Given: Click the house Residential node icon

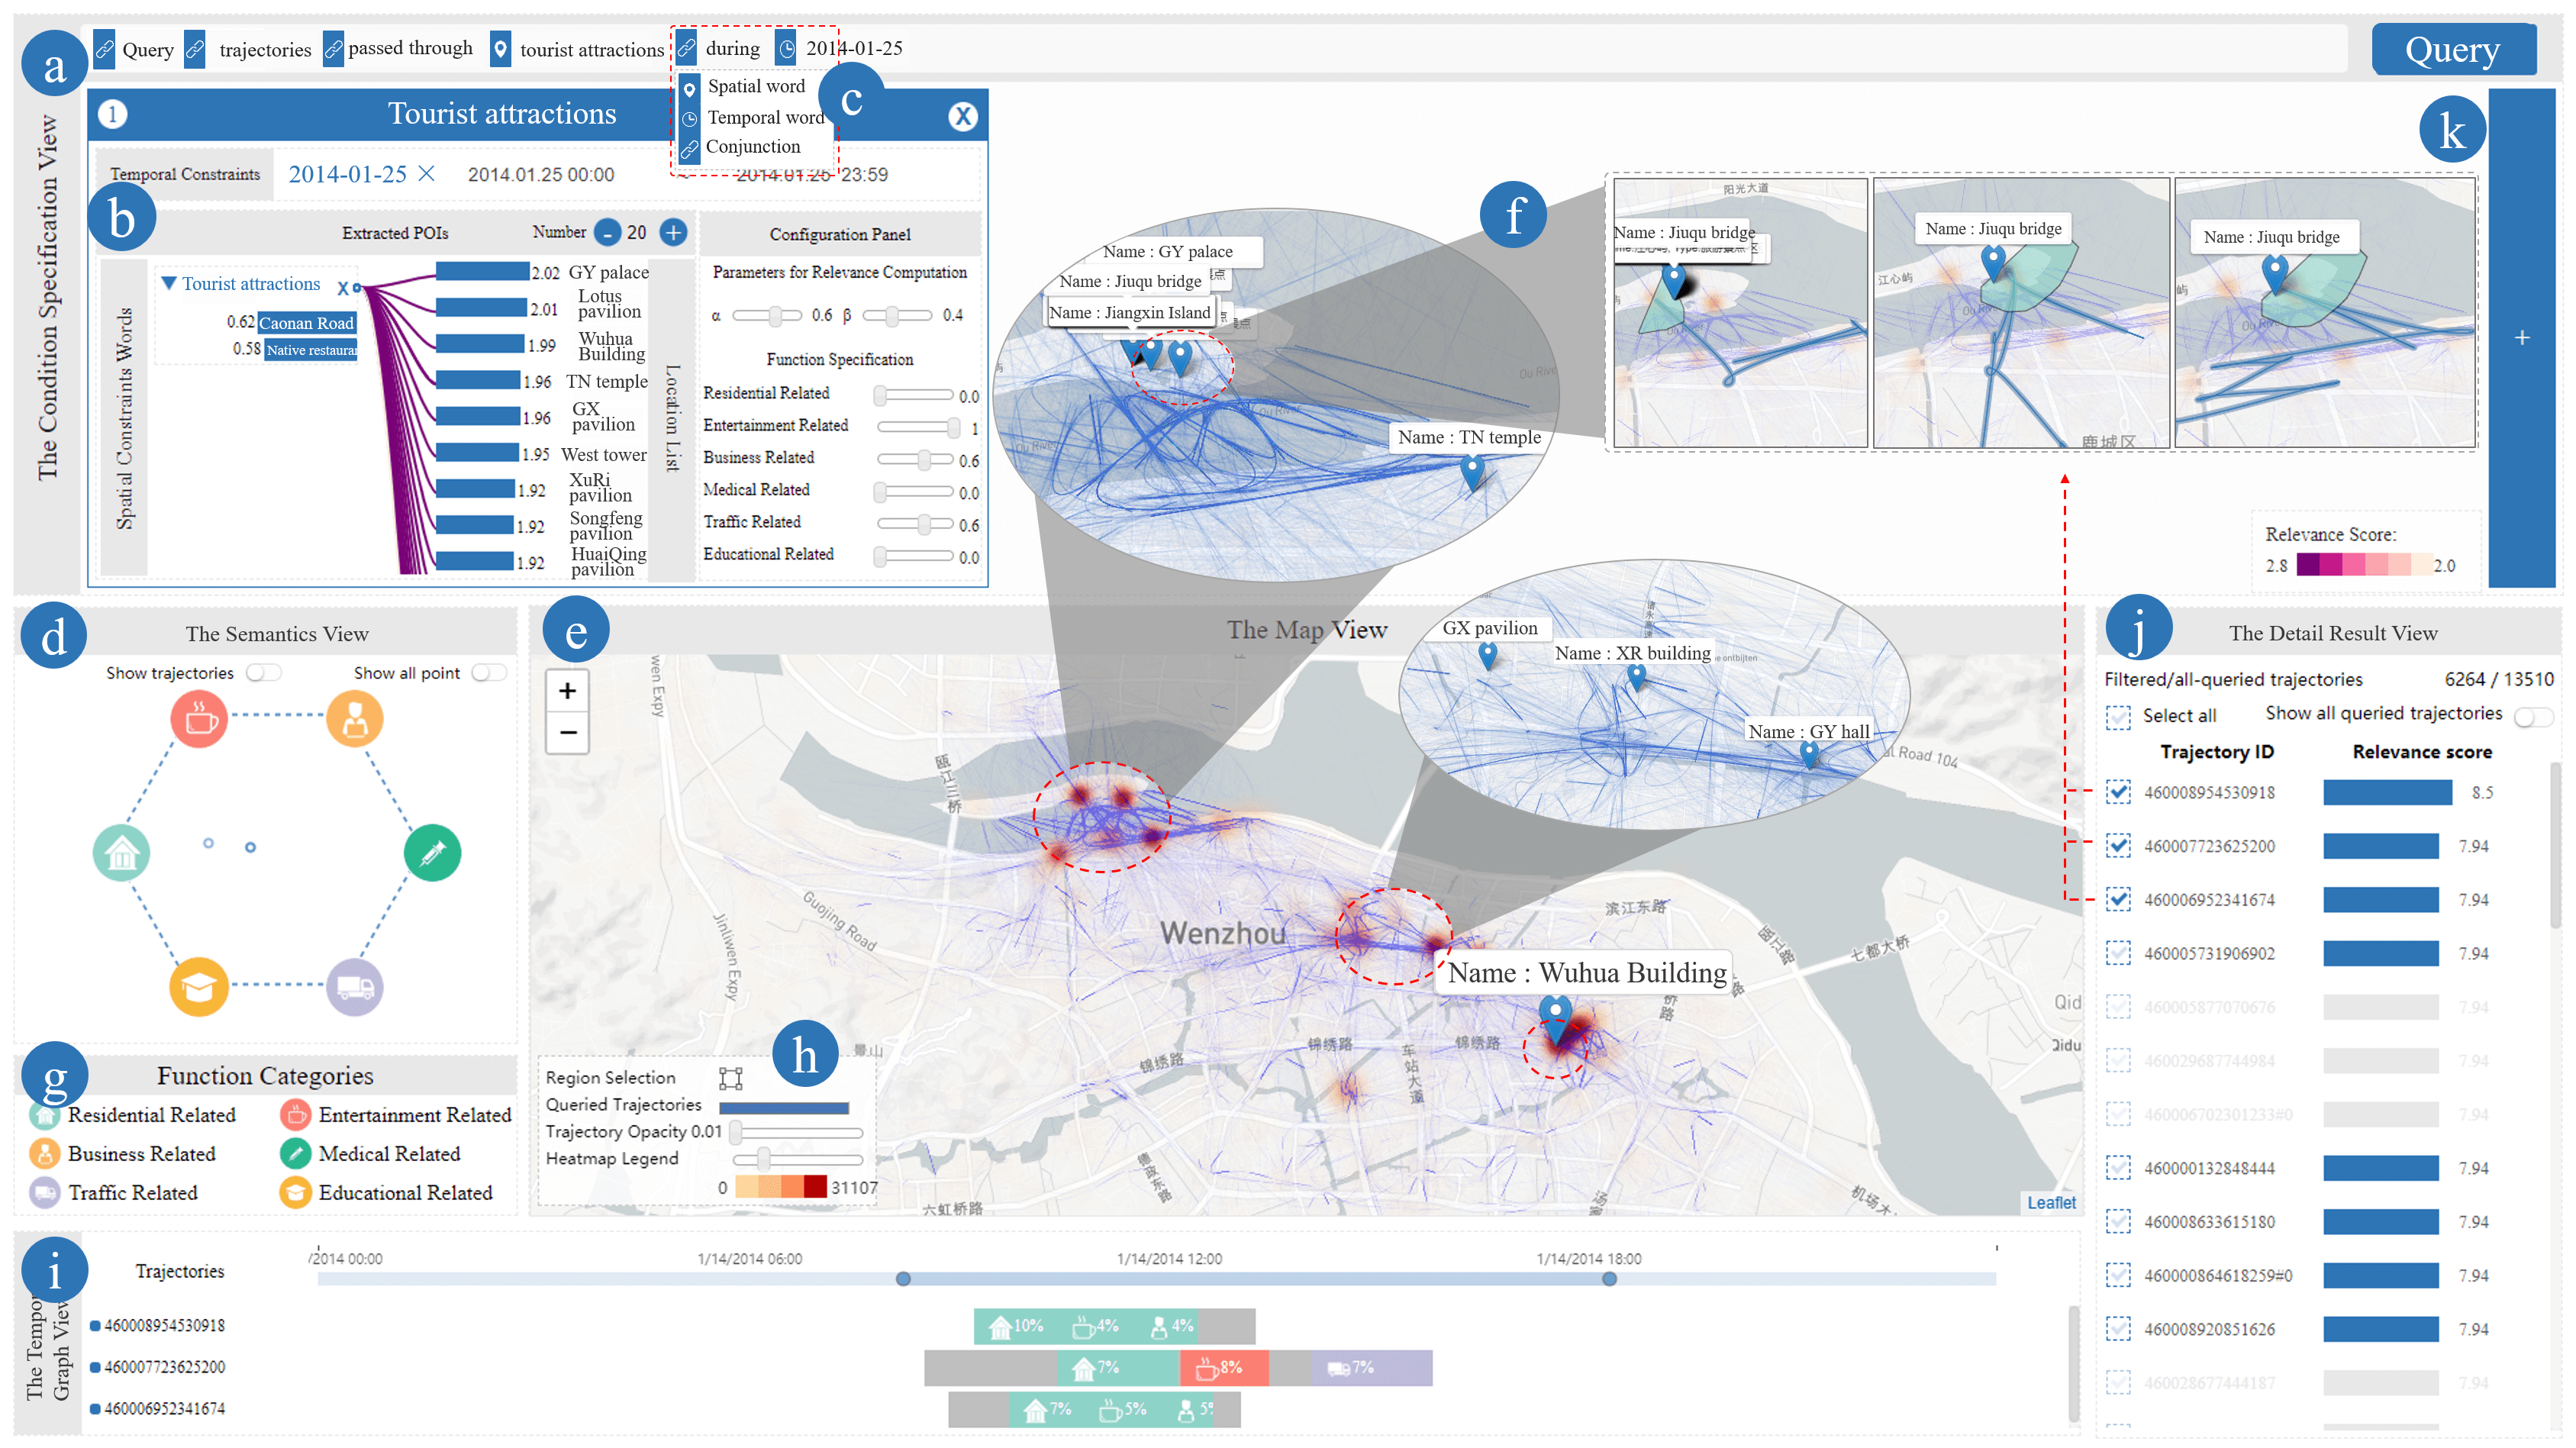Looking at the screenshot, I should (x=121, y=852).
